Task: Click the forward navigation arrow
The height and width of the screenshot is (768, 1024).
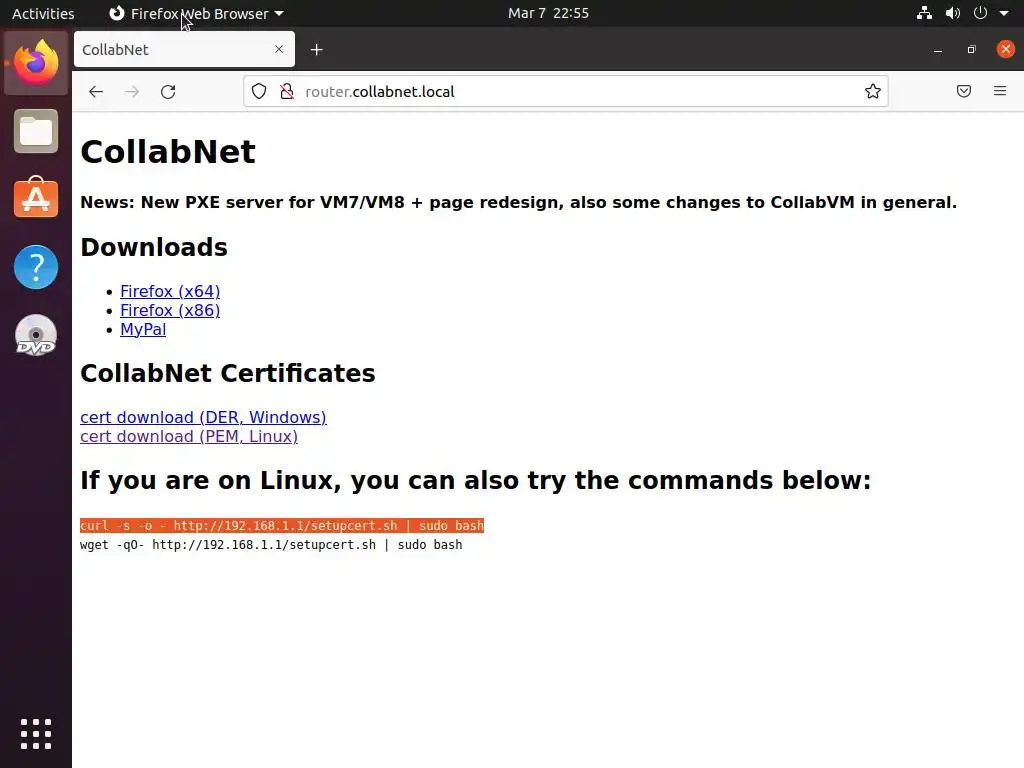Action: coord(132,91)
